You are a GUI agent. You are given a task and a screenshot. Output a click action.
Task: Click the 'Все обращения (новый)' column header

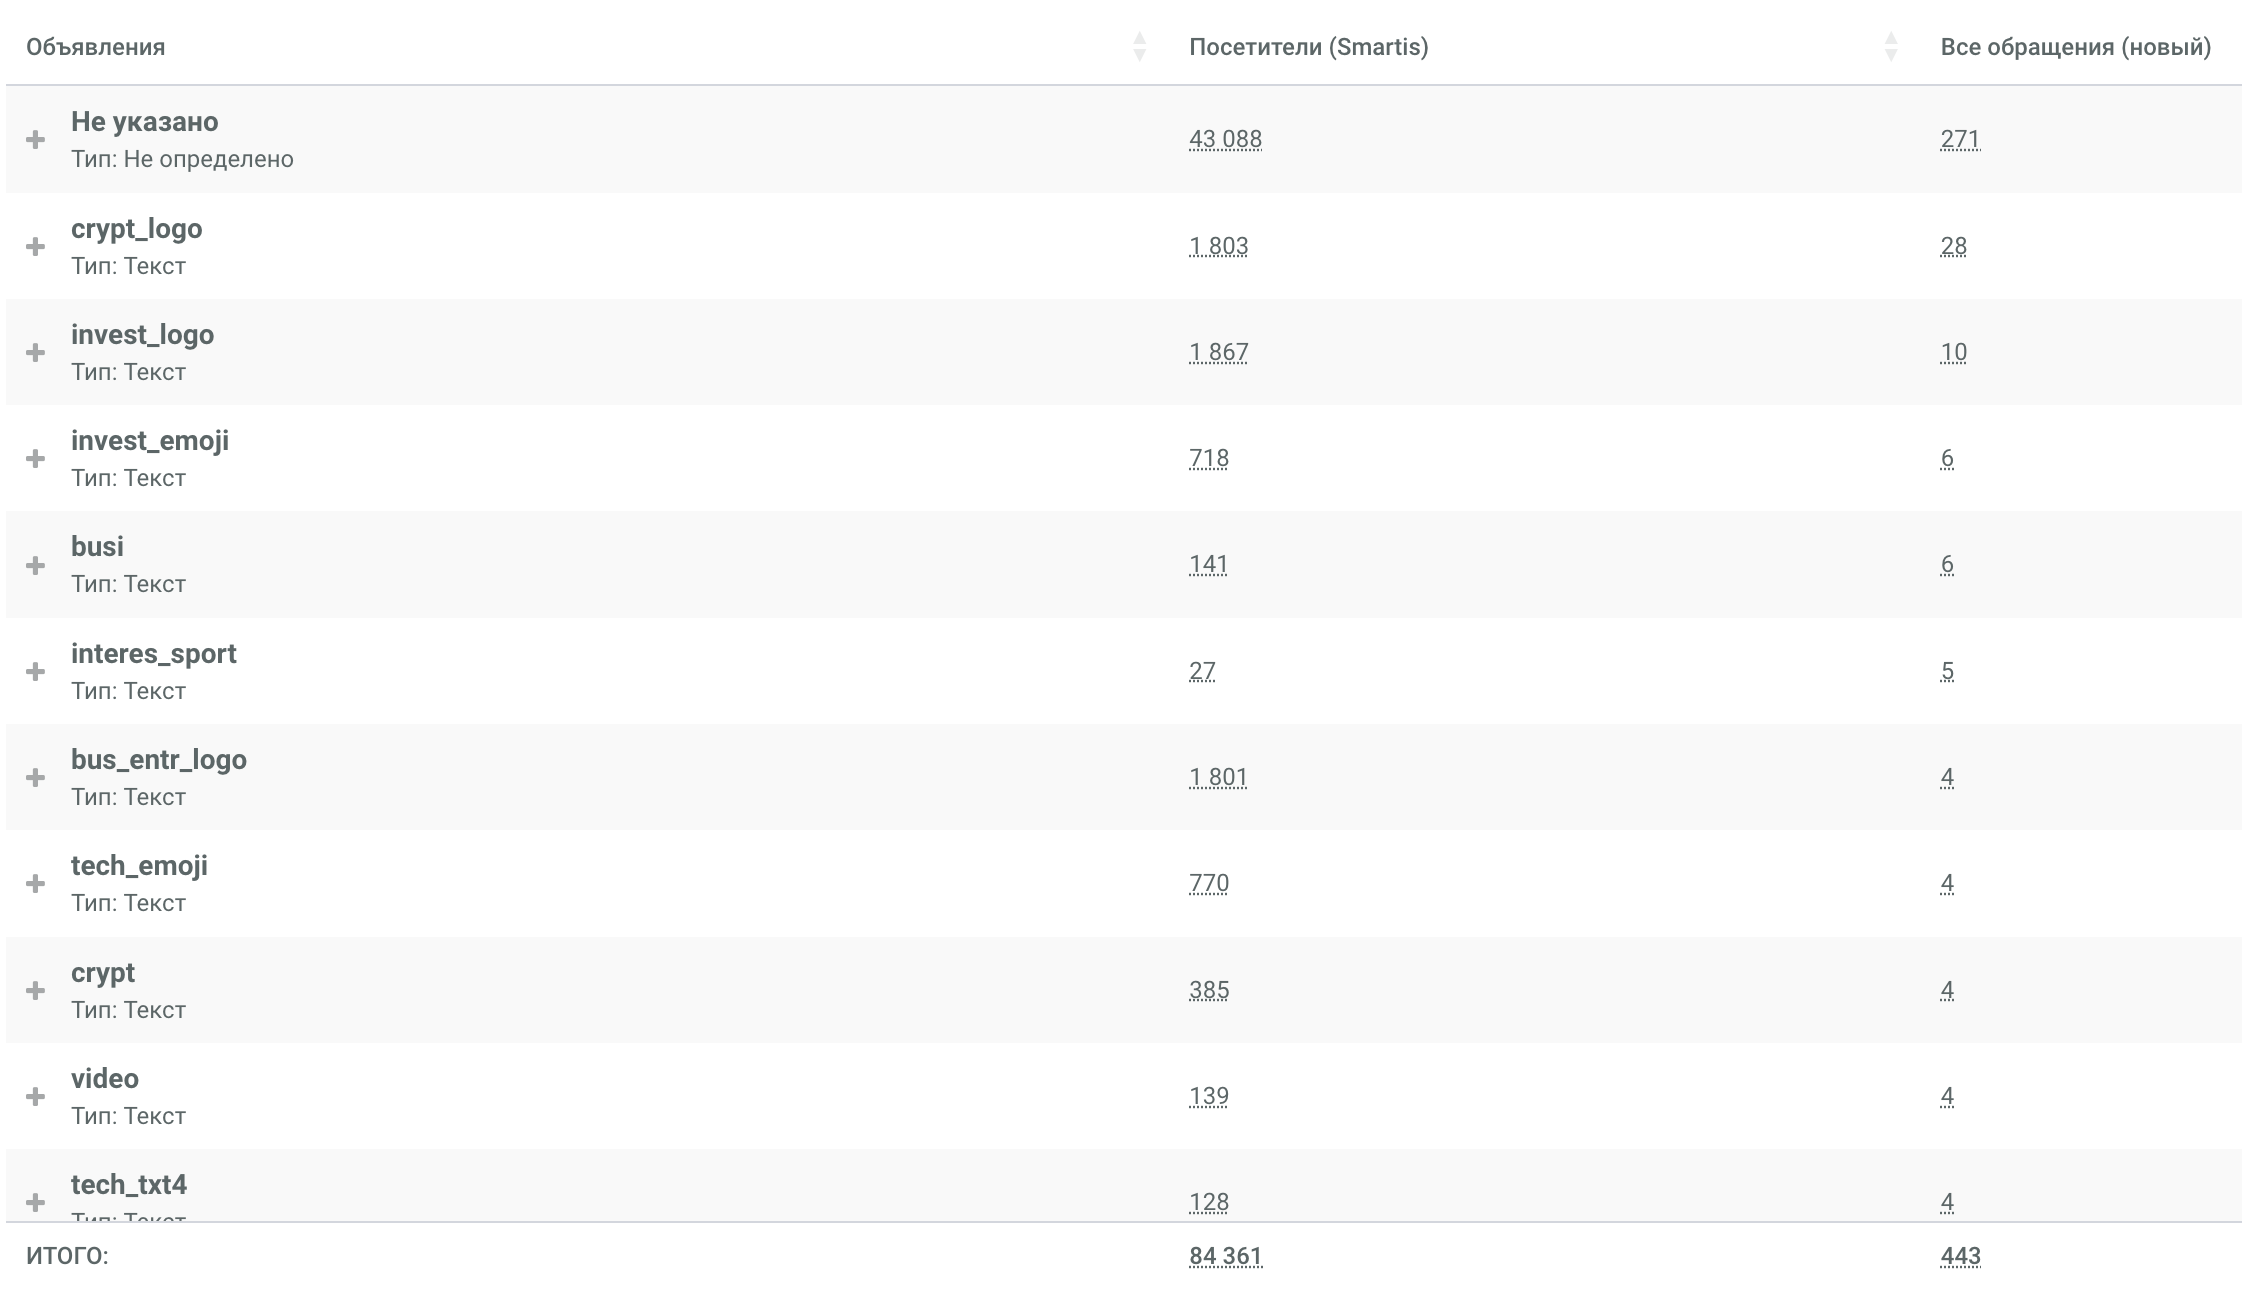pos(2075,47)
